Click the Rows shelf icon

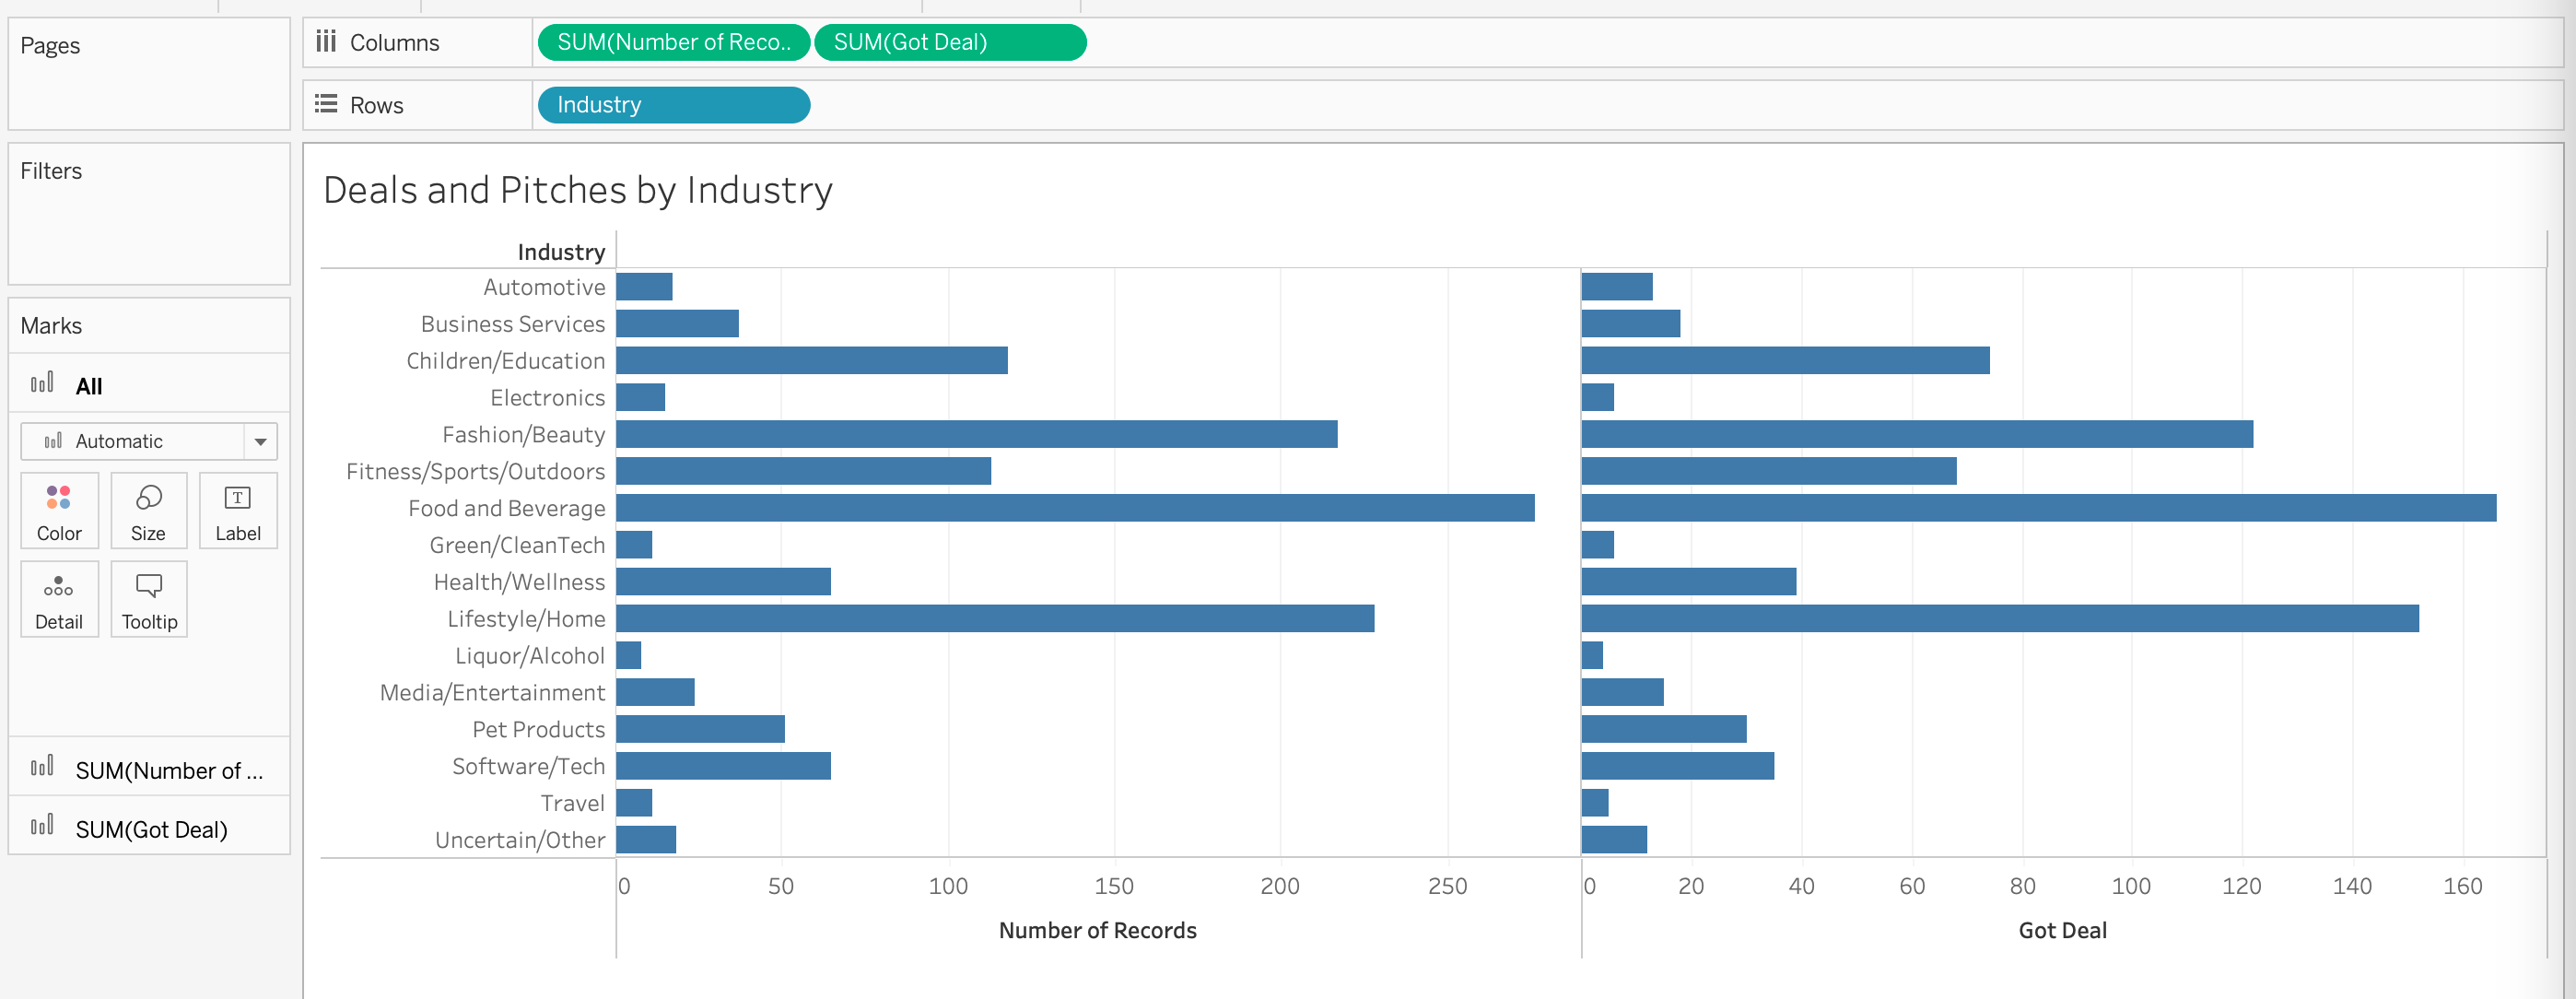[x=326, y=105]
